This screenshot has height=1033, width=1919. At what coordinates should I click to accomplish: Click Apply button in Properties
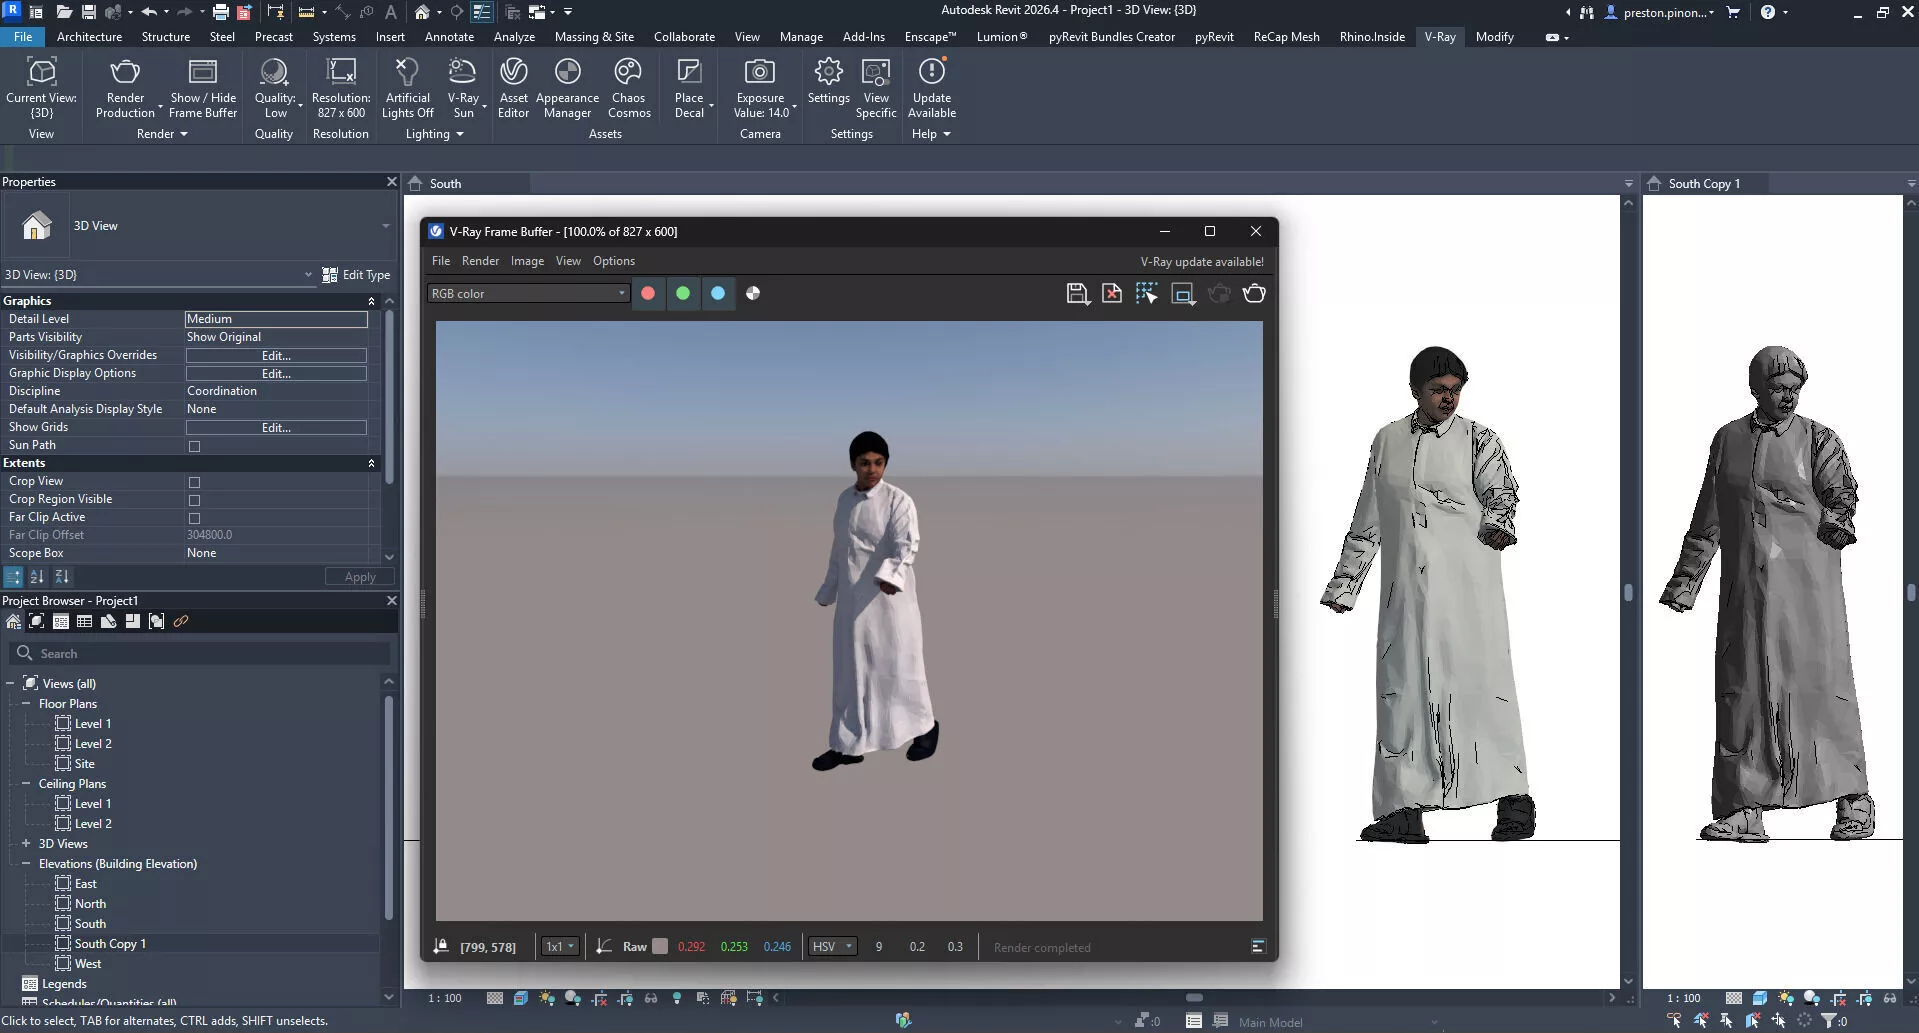tap(360, 577)
